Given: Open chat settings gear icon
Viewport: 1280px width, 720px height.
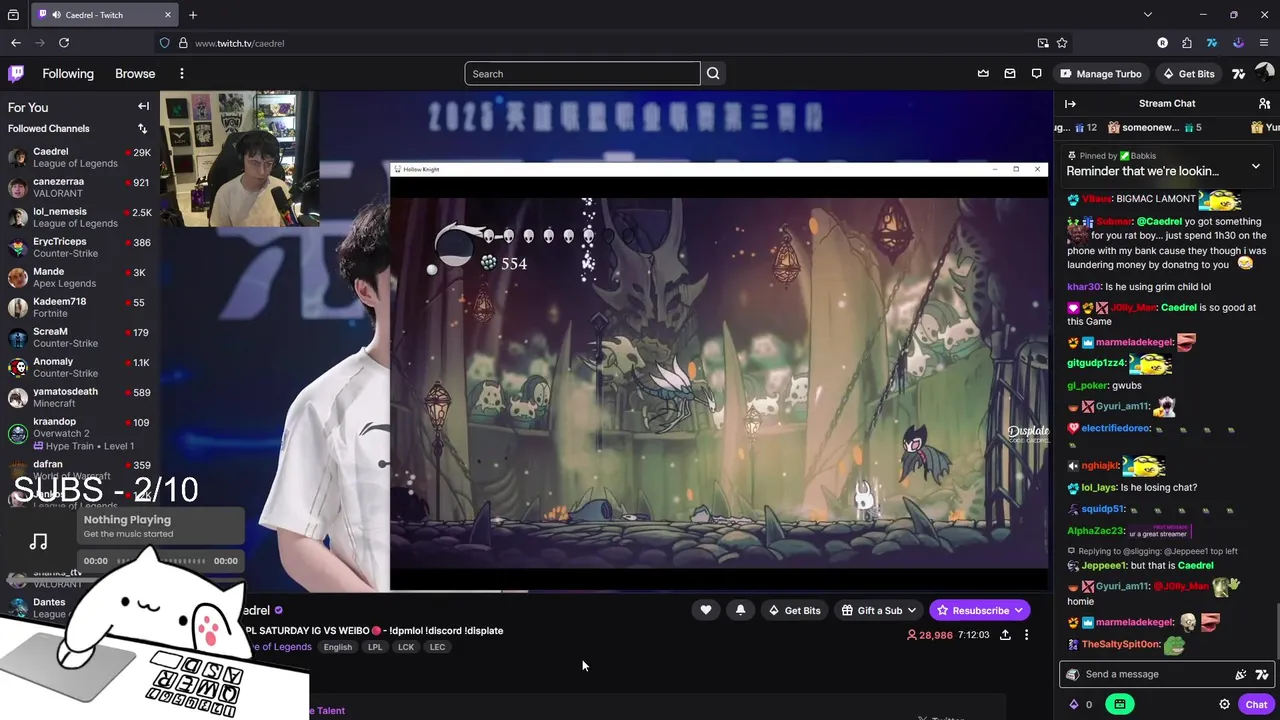Looking at the screenshot, I should point(1224,704).
